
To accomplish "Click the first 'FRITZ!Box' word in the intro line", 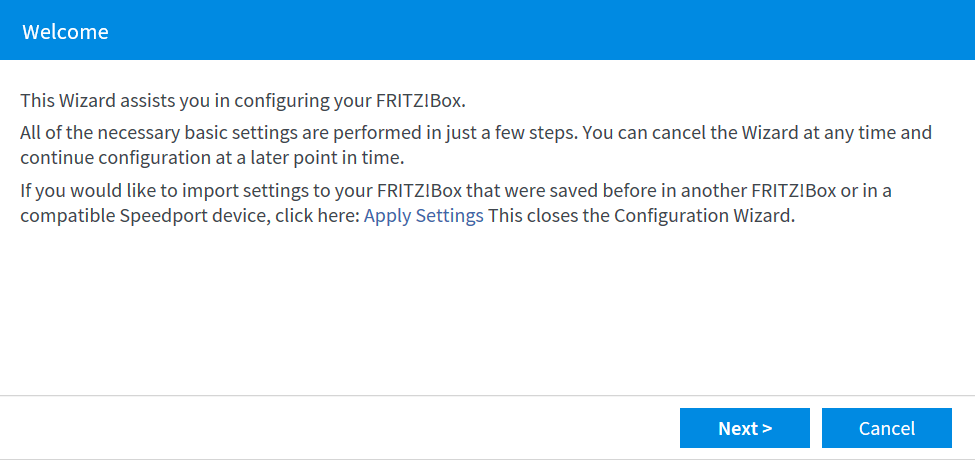I will 421,101.
